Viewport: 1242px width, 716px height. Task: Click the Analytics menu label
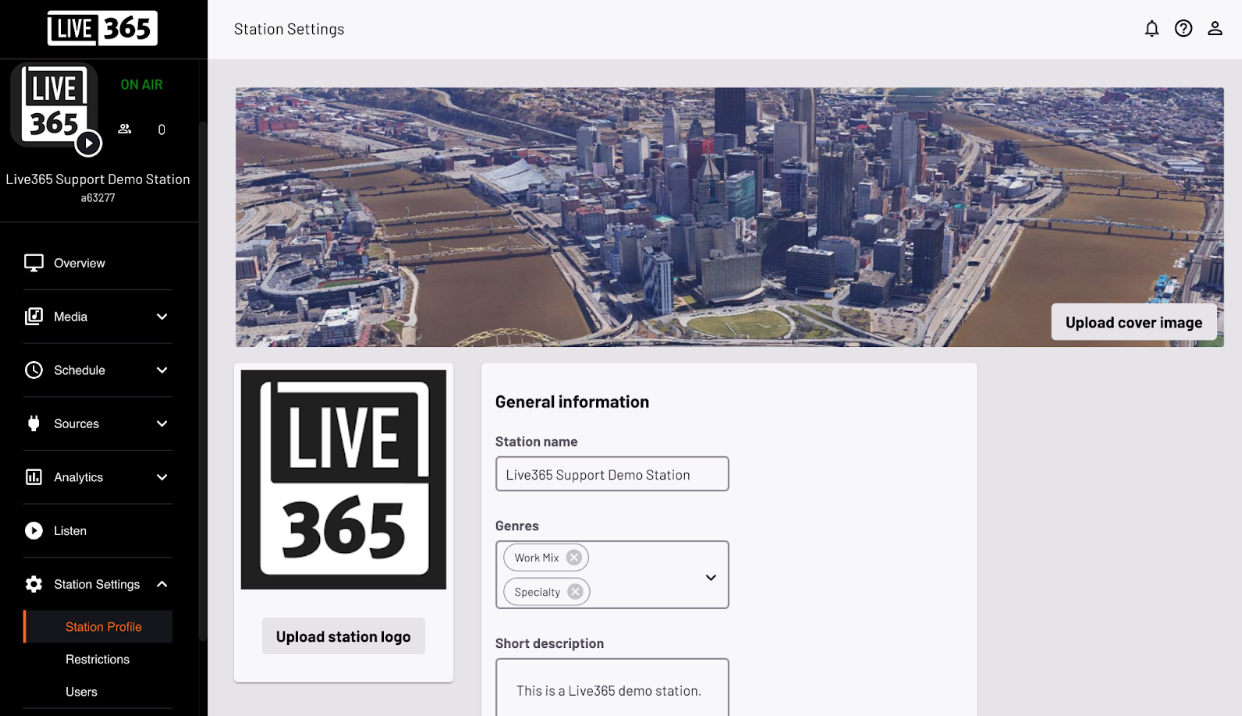[78, 477]
